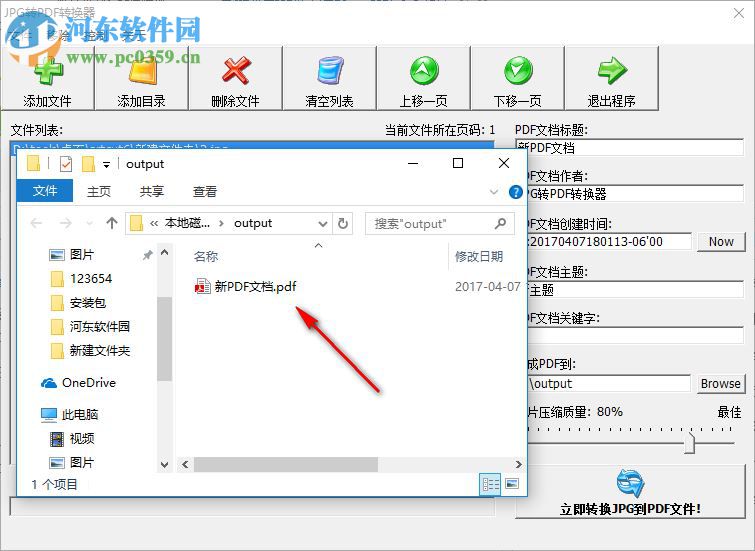Sort by 名称 column header
The image size is (755, 551).
[x=206, y=256]
